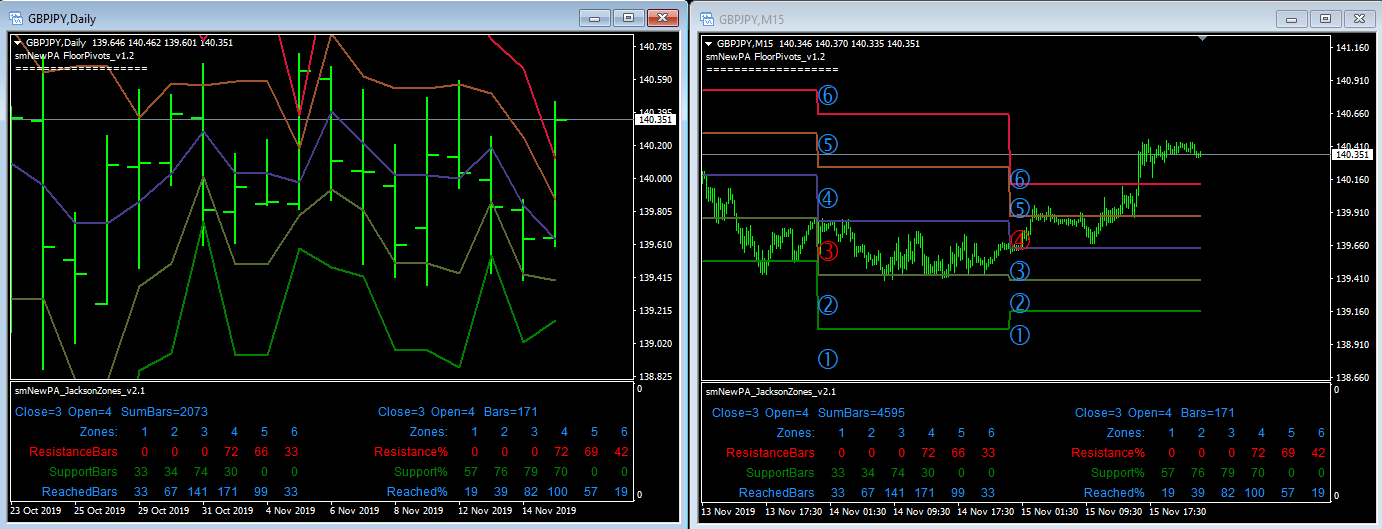Screen dimensions: 1382x529
Task: Click 139.020 on Daily price scale
Action: pos(656,344)
